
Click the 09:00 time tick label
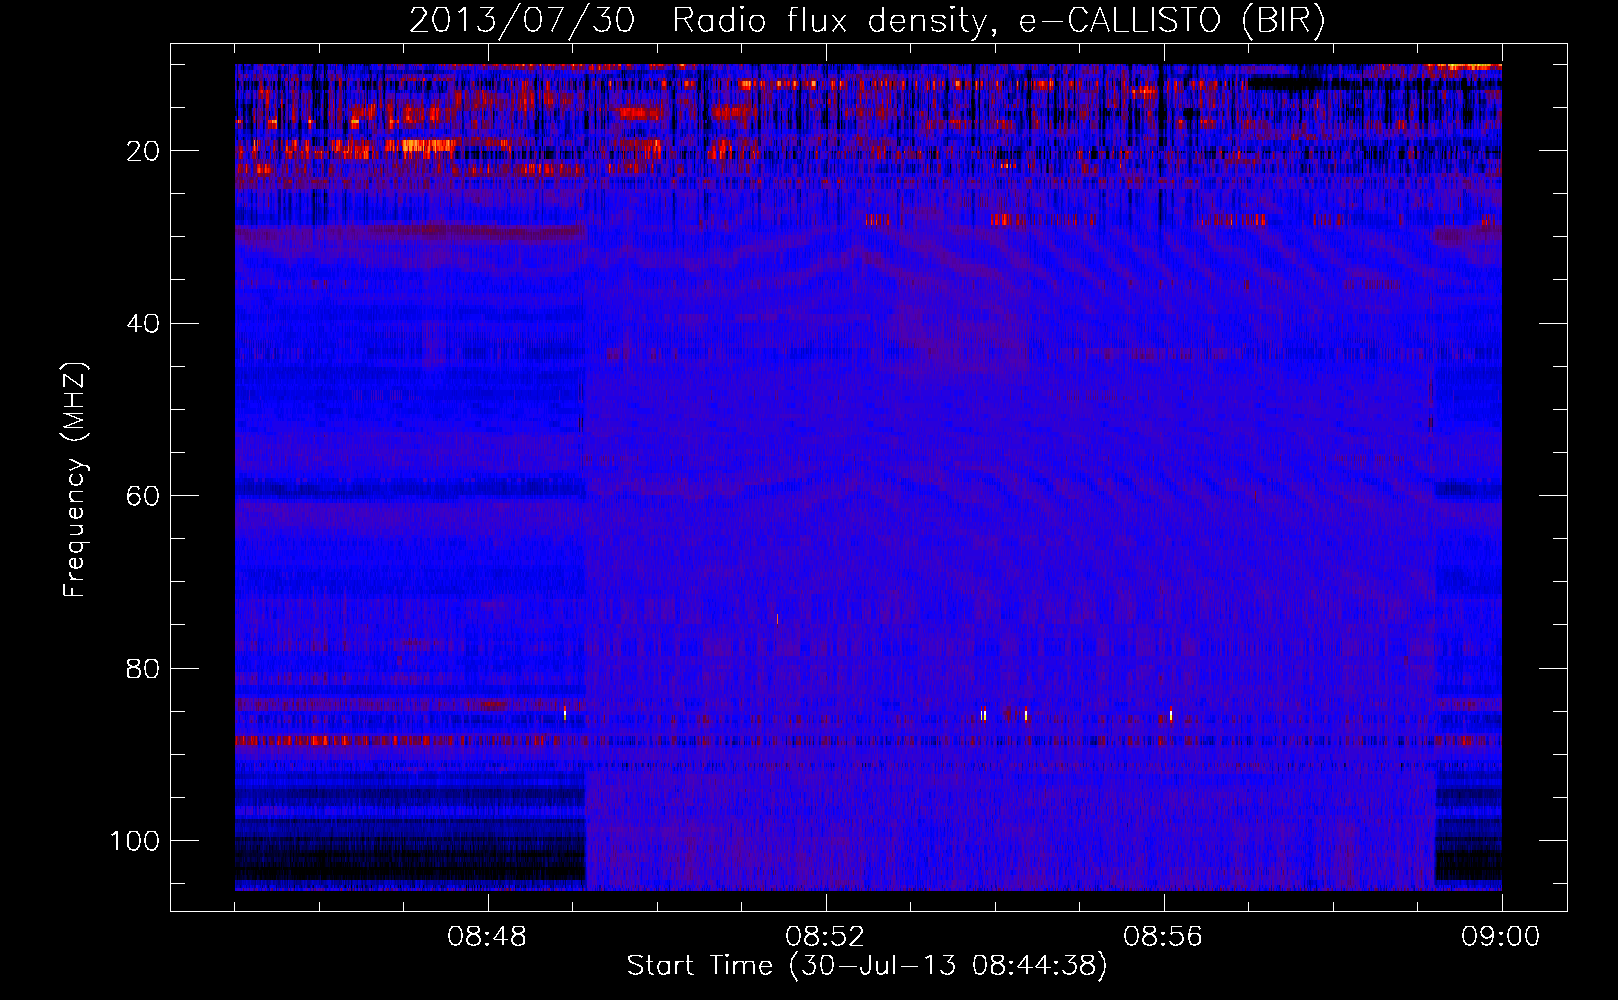(x=1501, y=937)
